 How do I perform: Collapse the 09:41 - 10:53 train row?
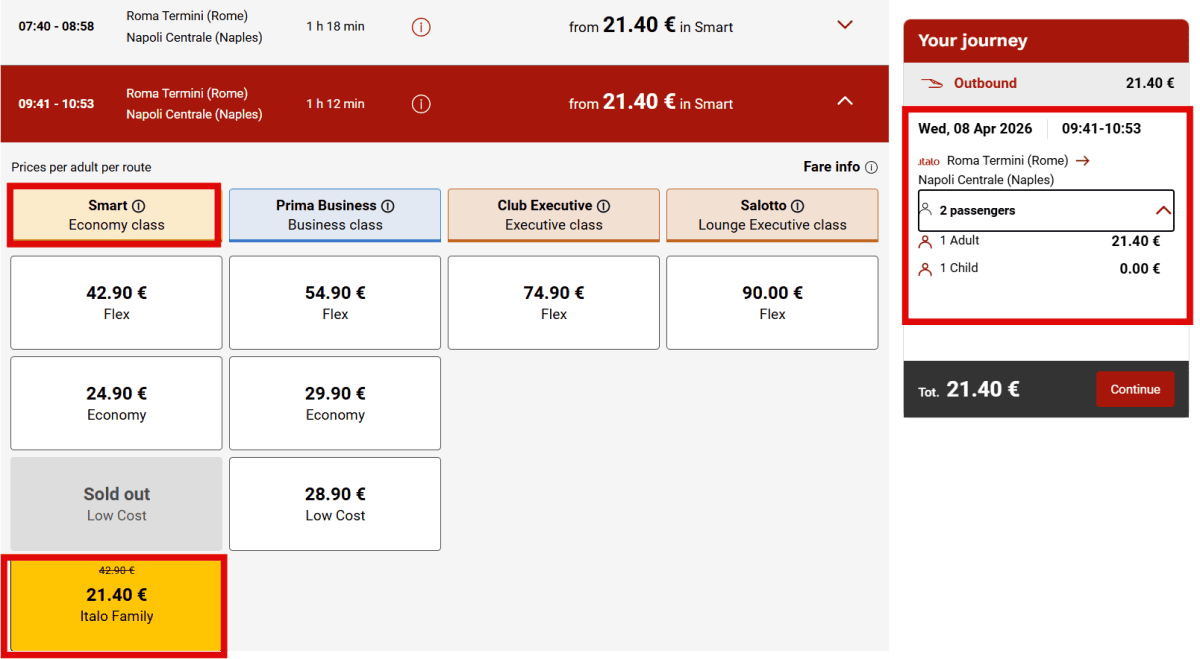point(845,101)
